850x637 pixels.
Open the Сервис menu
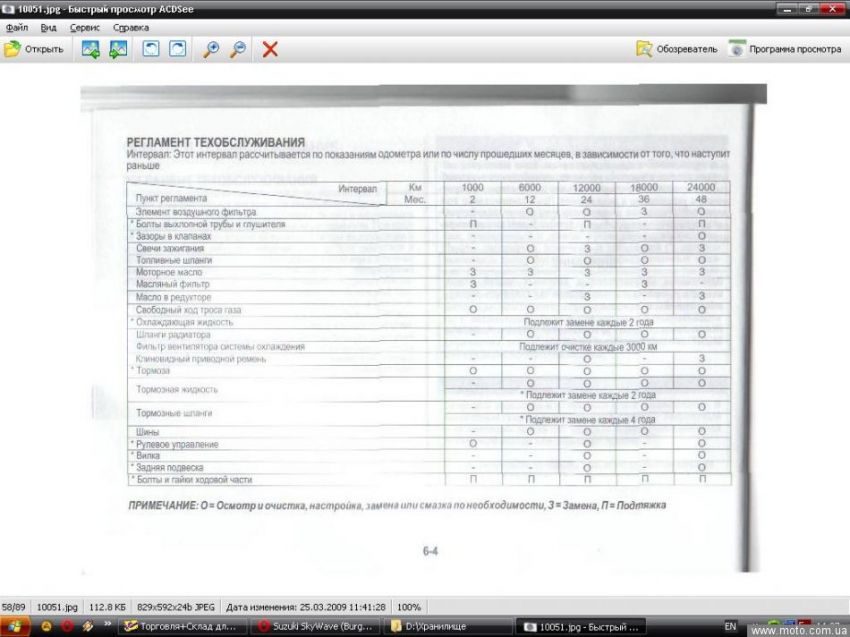tap(85, 28)
